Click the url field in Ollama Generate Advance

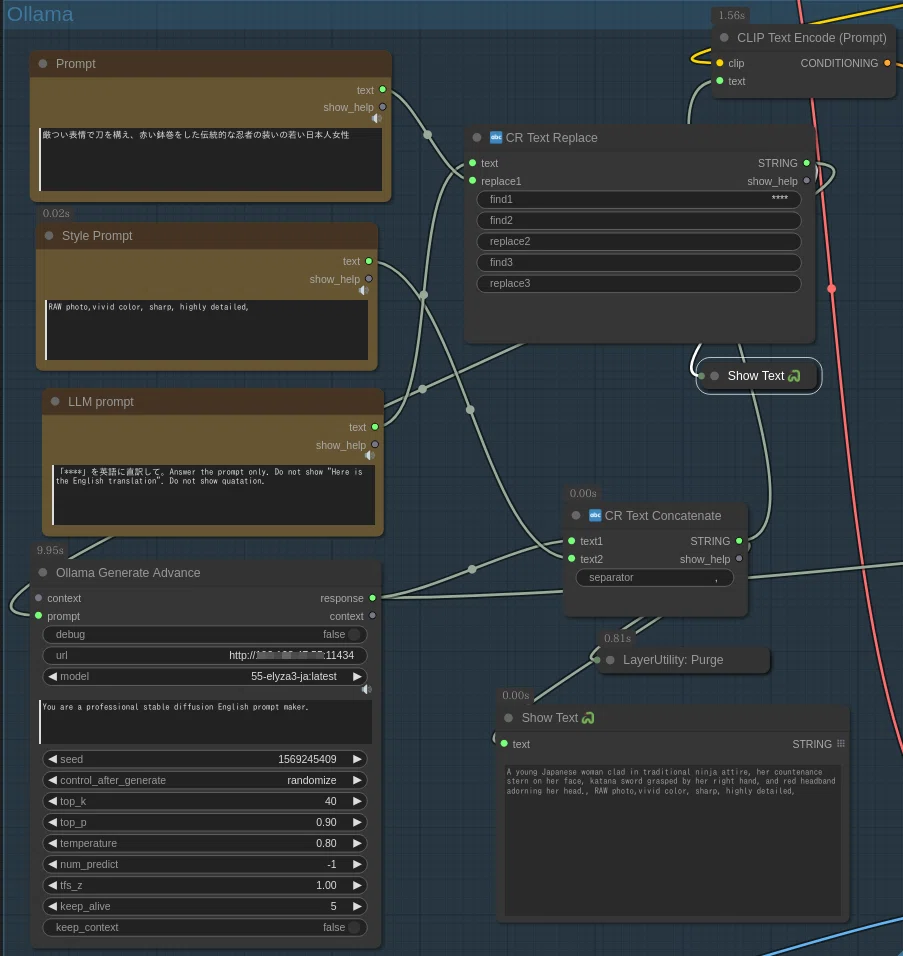tap(205, 655)
